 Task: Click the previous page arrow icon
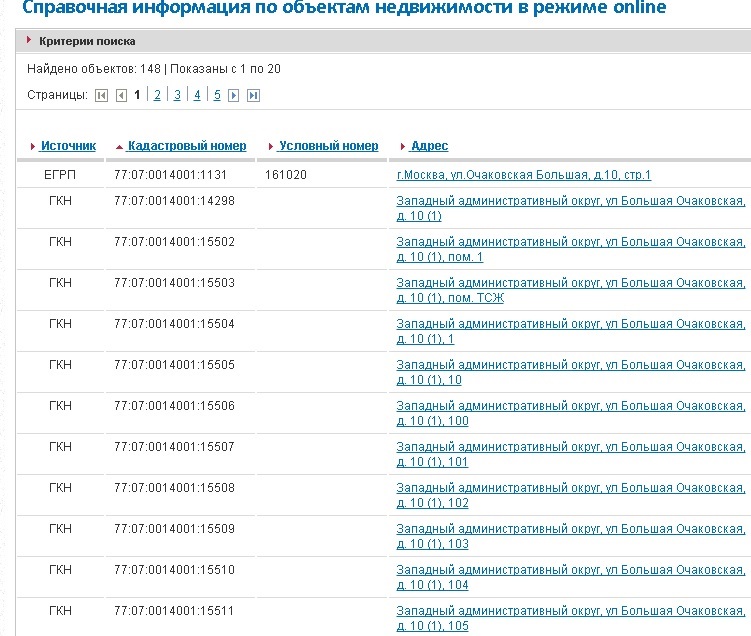pyautogui.click(x=121, y=96)
